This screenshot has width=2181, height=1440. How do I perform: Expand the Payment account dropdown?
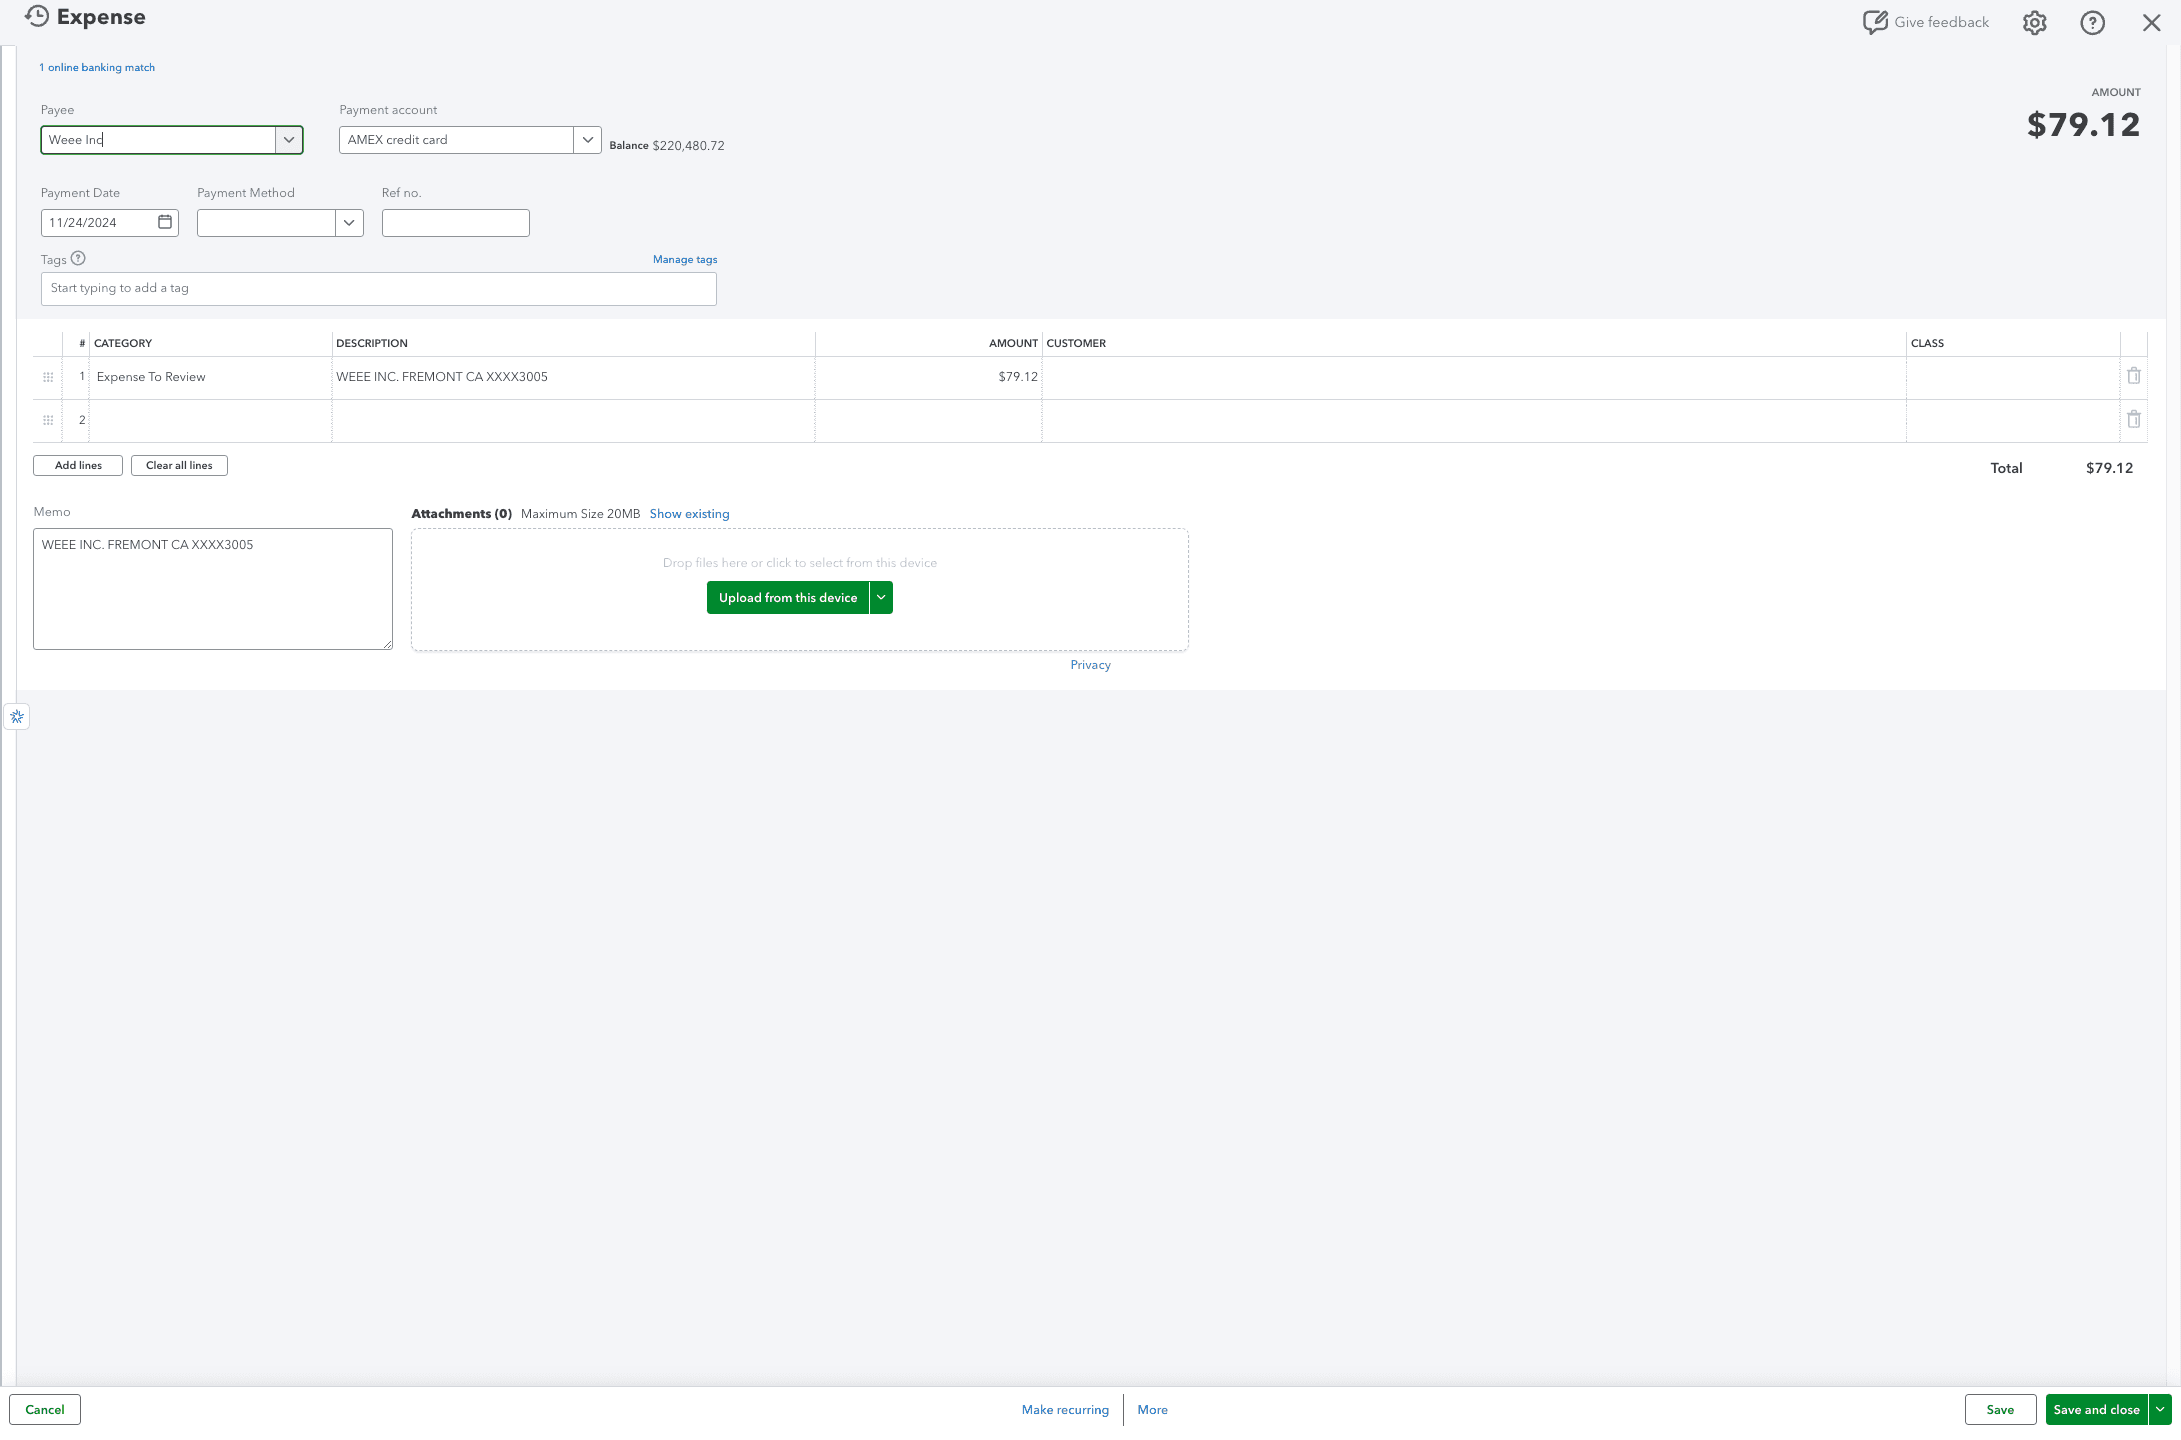click(x=587, y=140)
